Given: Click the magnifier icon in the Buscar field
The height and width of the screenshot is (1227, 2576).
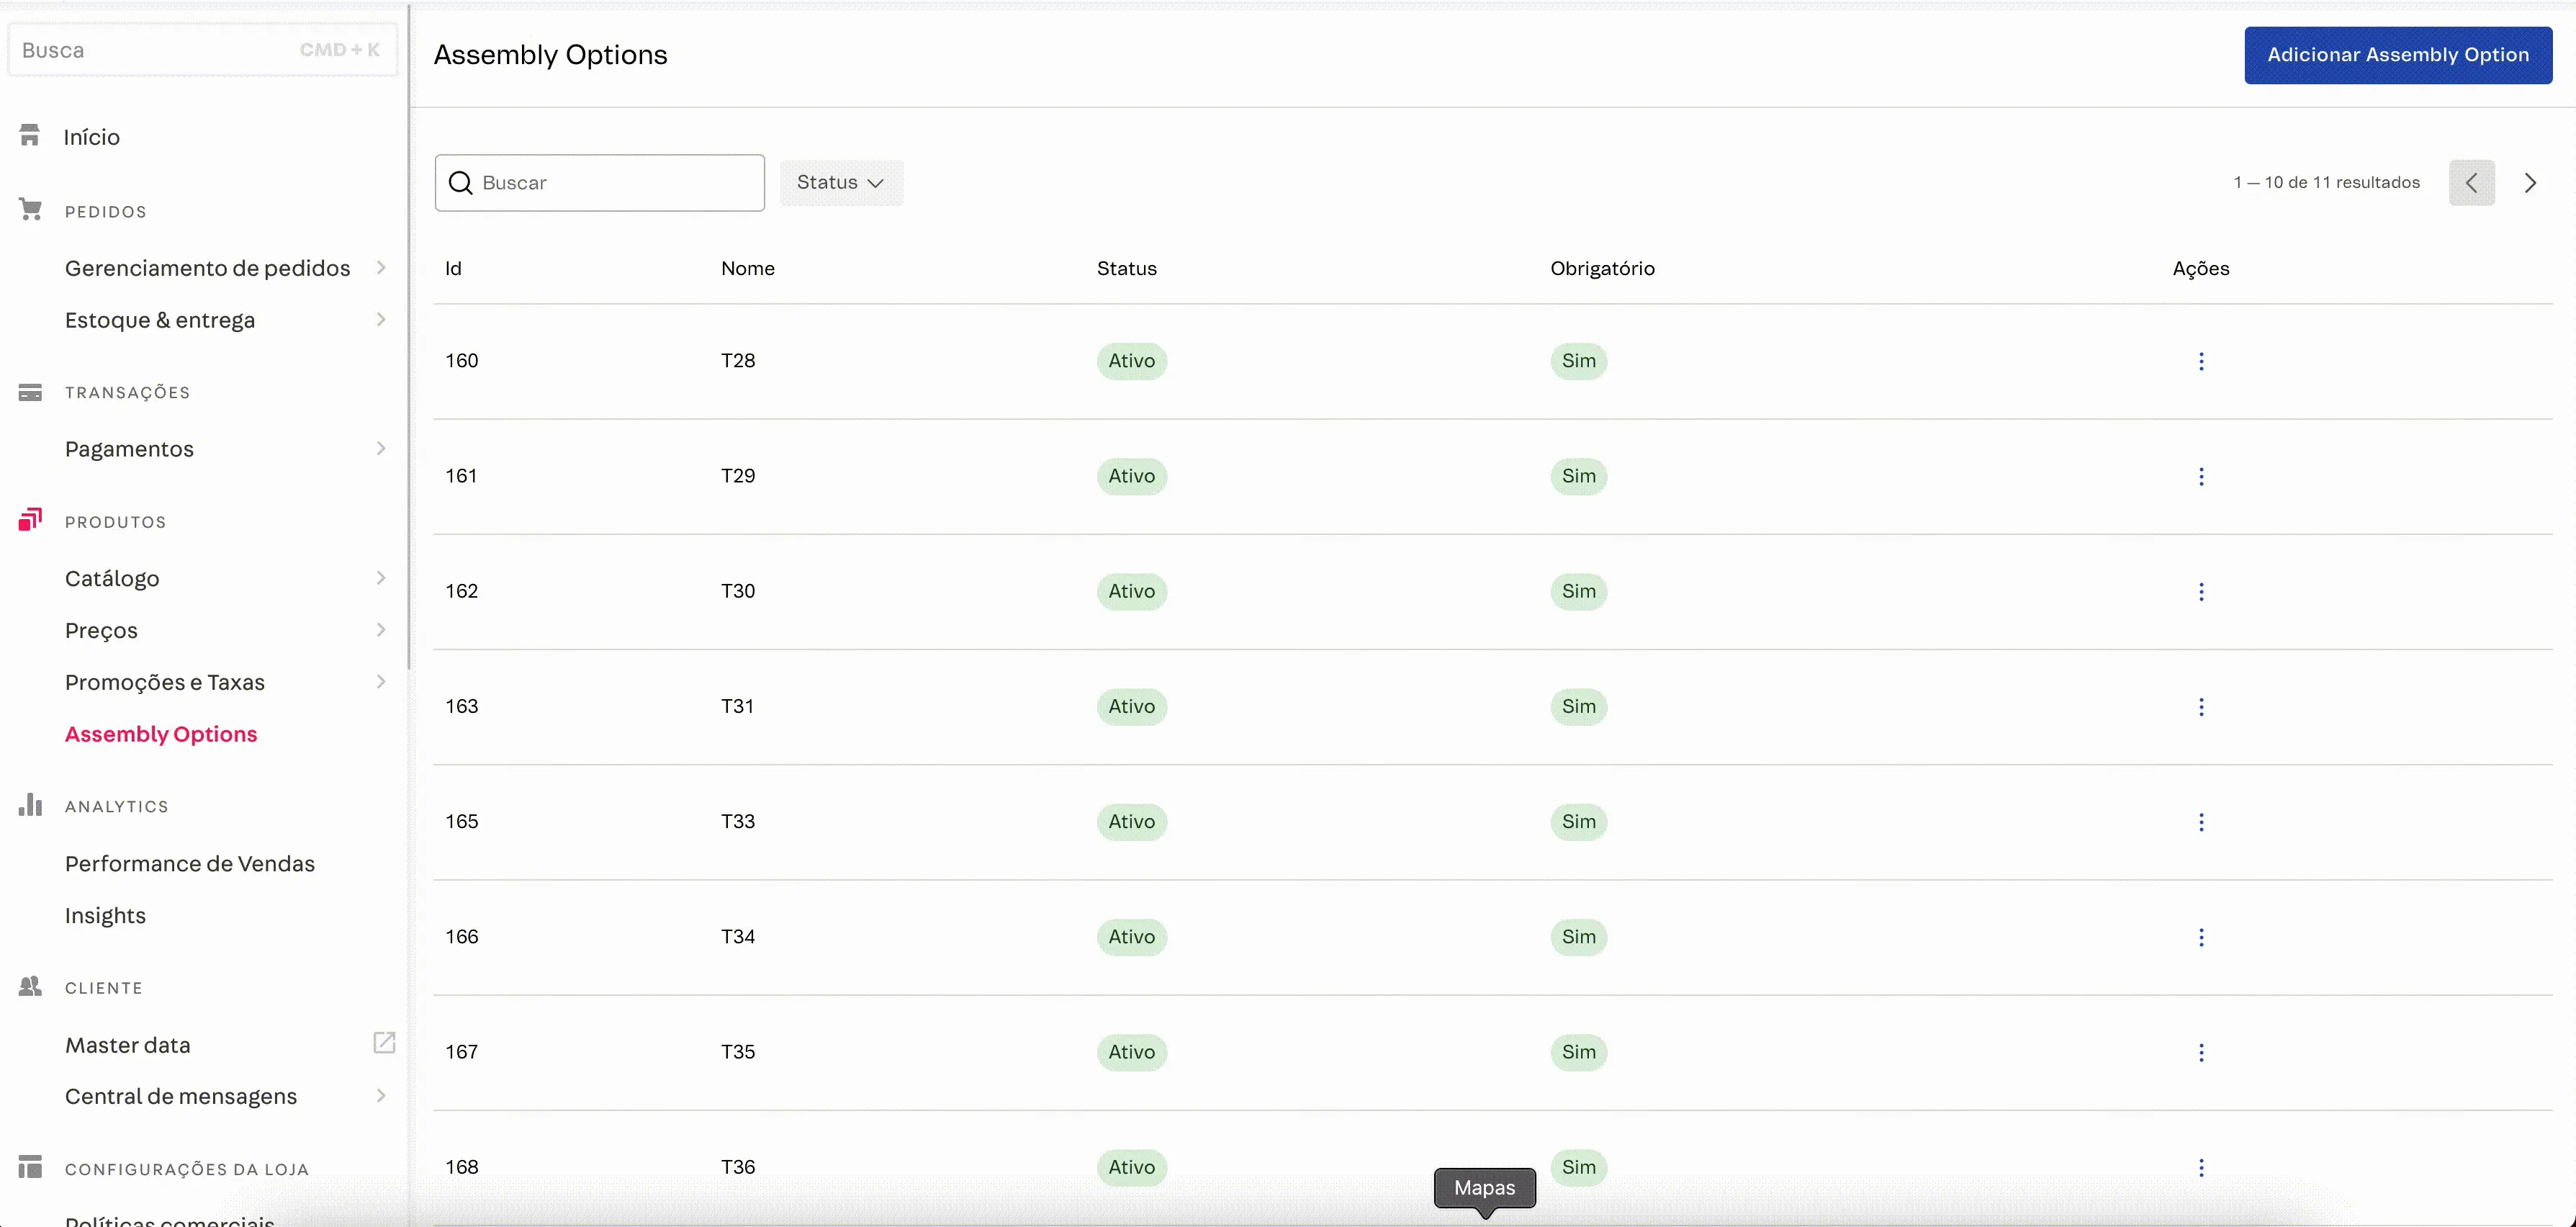Looking at the screenshot, I should point(461,182).
